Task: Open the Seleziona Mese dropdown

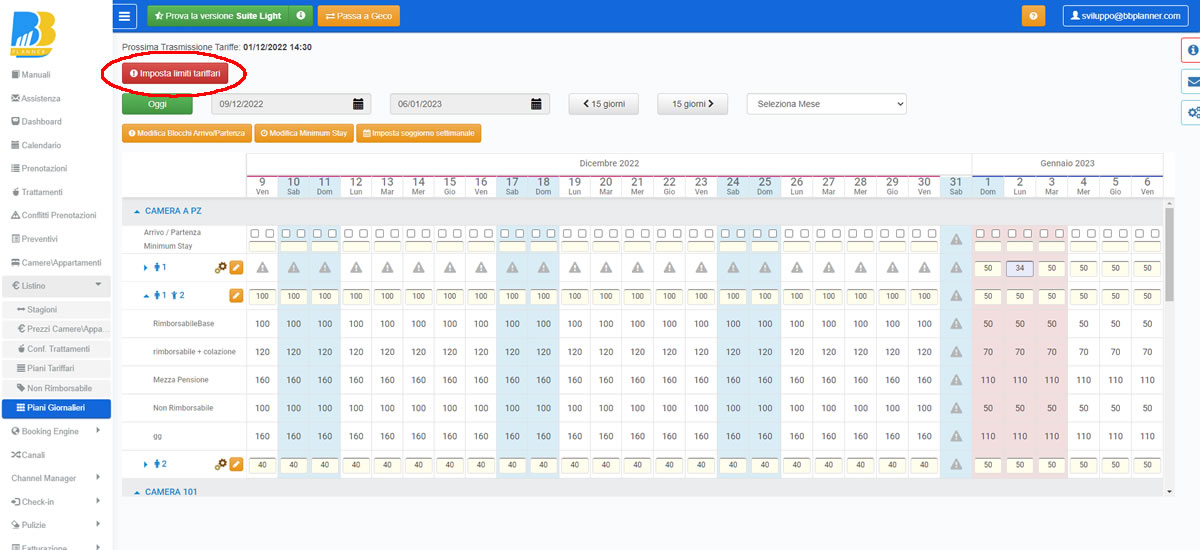Action: tap(826, 104)
